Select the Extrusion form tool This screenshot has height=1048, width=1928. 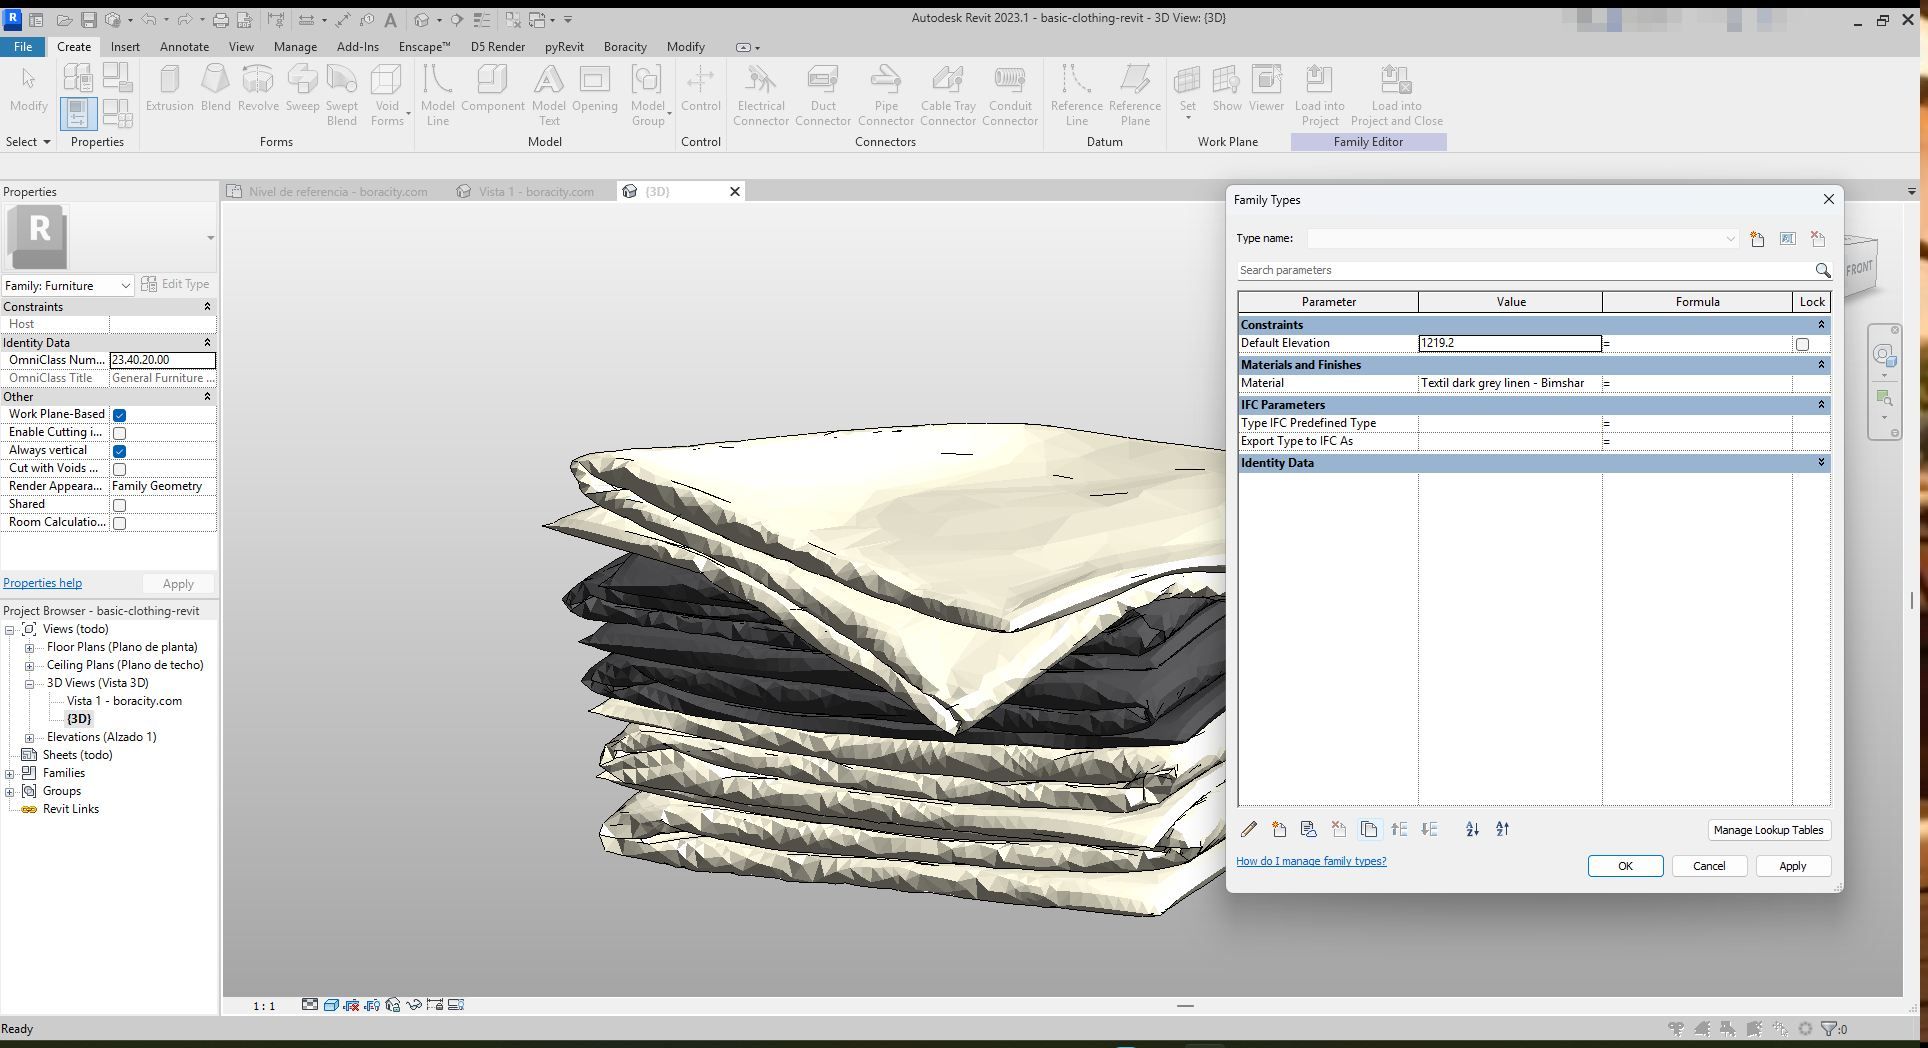tap(169, 88)
